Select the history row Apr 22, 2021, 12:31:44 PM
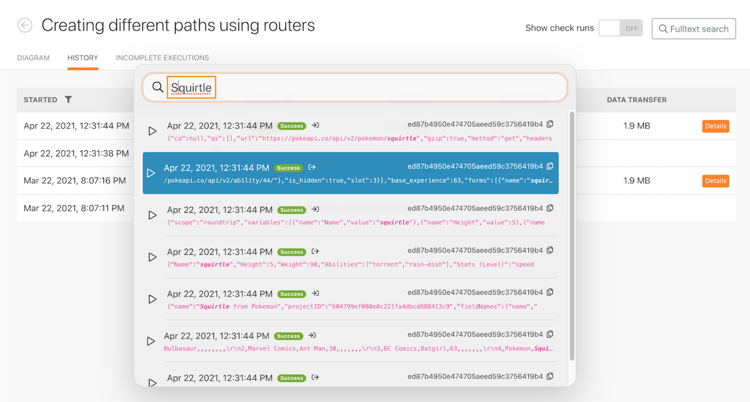Viewport: 750px width, 402px height. pyautogui.click(x=77, y=126)
